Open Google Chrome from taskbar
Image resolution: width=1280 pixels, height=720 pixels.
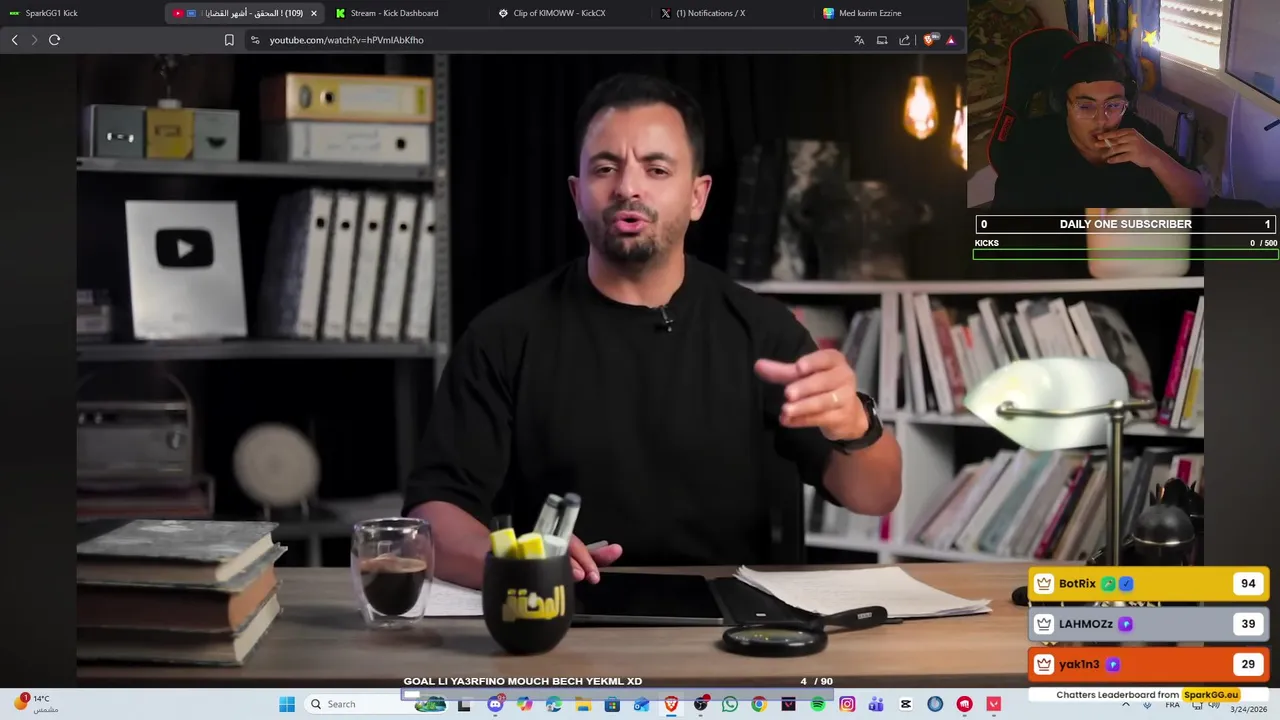759,704
